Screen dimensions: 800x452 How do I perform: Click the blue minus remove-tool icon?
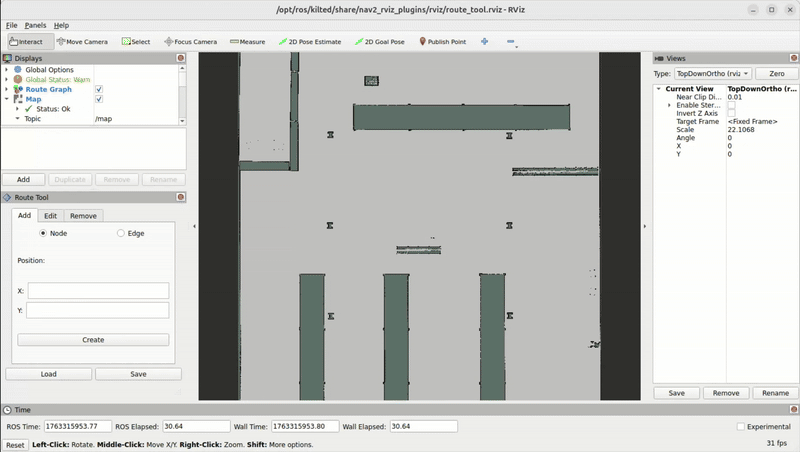coord(511,42)
